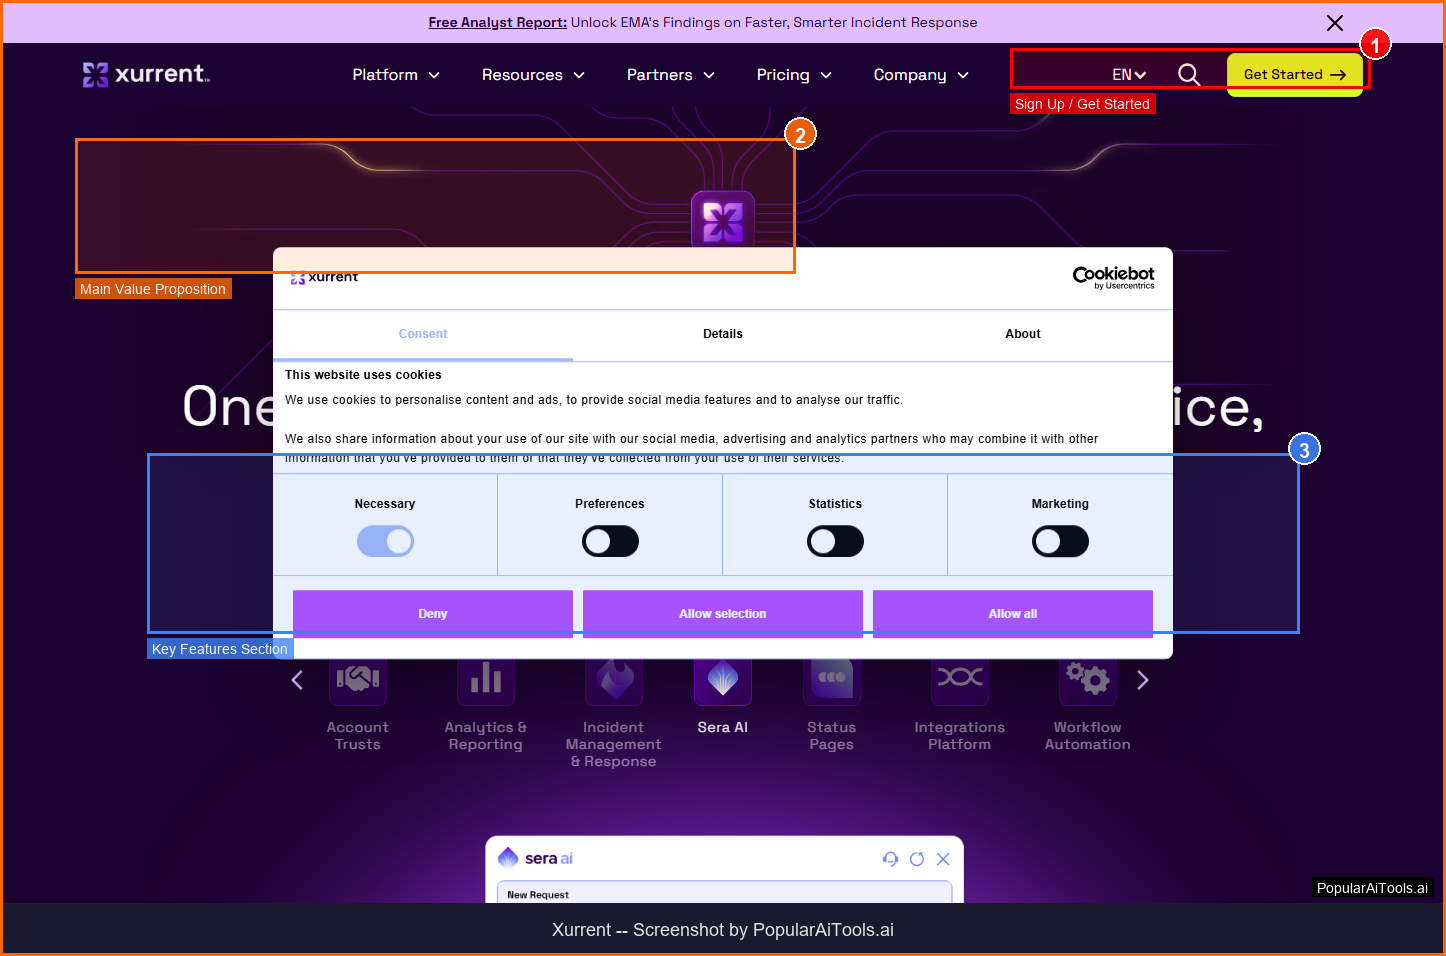This screenshot has width=1446, height=956.
Task: Expand the Platform navigation dropdown
Action: 396,75
